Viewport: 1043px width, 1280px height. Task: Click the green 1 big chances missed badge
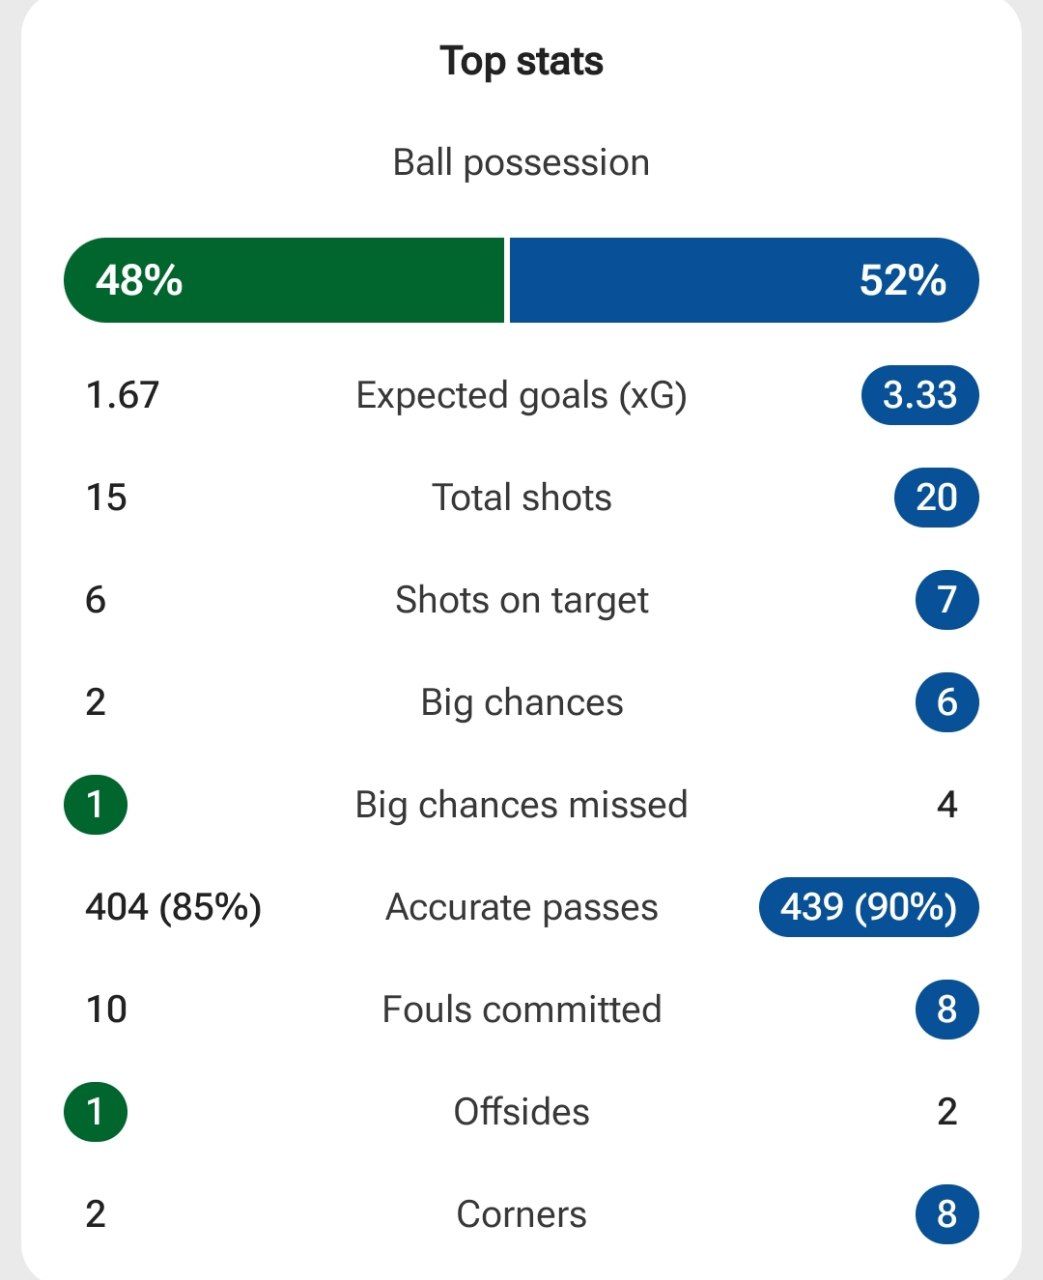pyautogui.click(x=96, y=805)
